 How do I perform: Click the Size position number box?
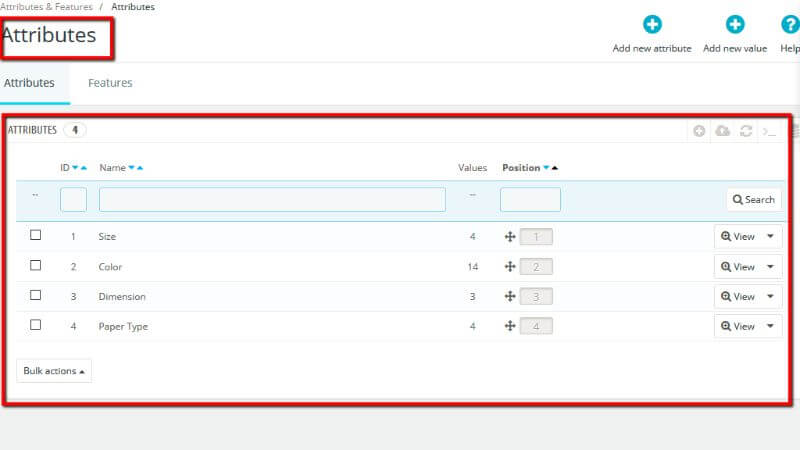536,237
